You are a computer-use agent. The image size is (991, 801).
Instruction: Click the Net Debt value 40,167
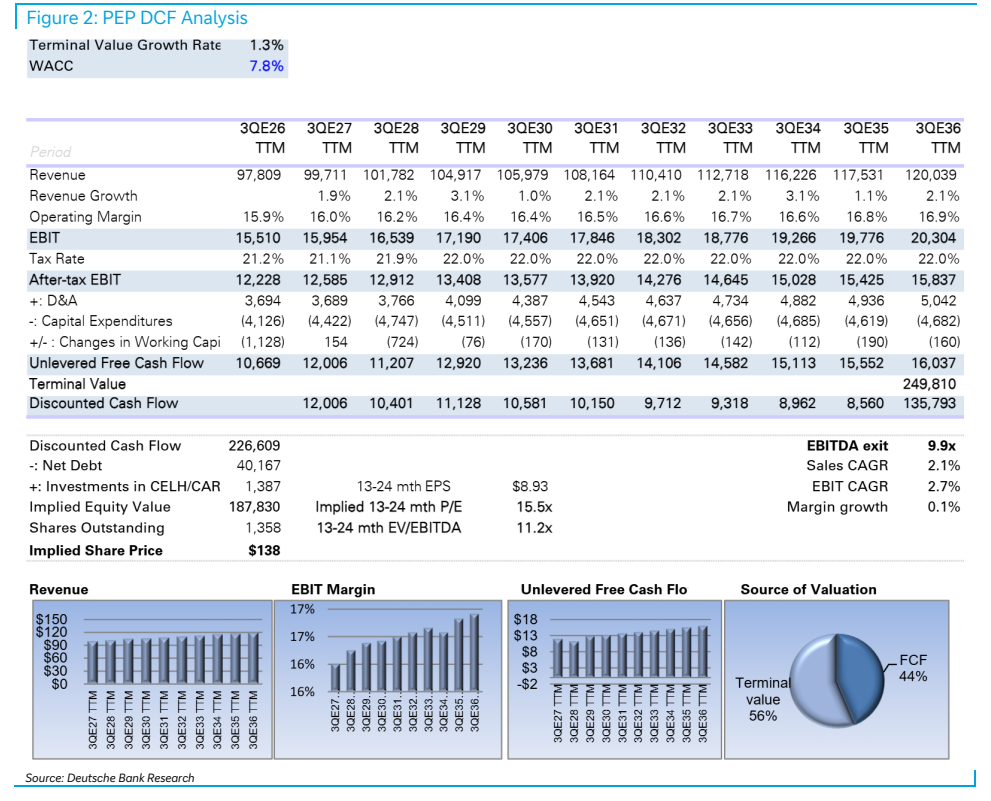pos(258,465)
